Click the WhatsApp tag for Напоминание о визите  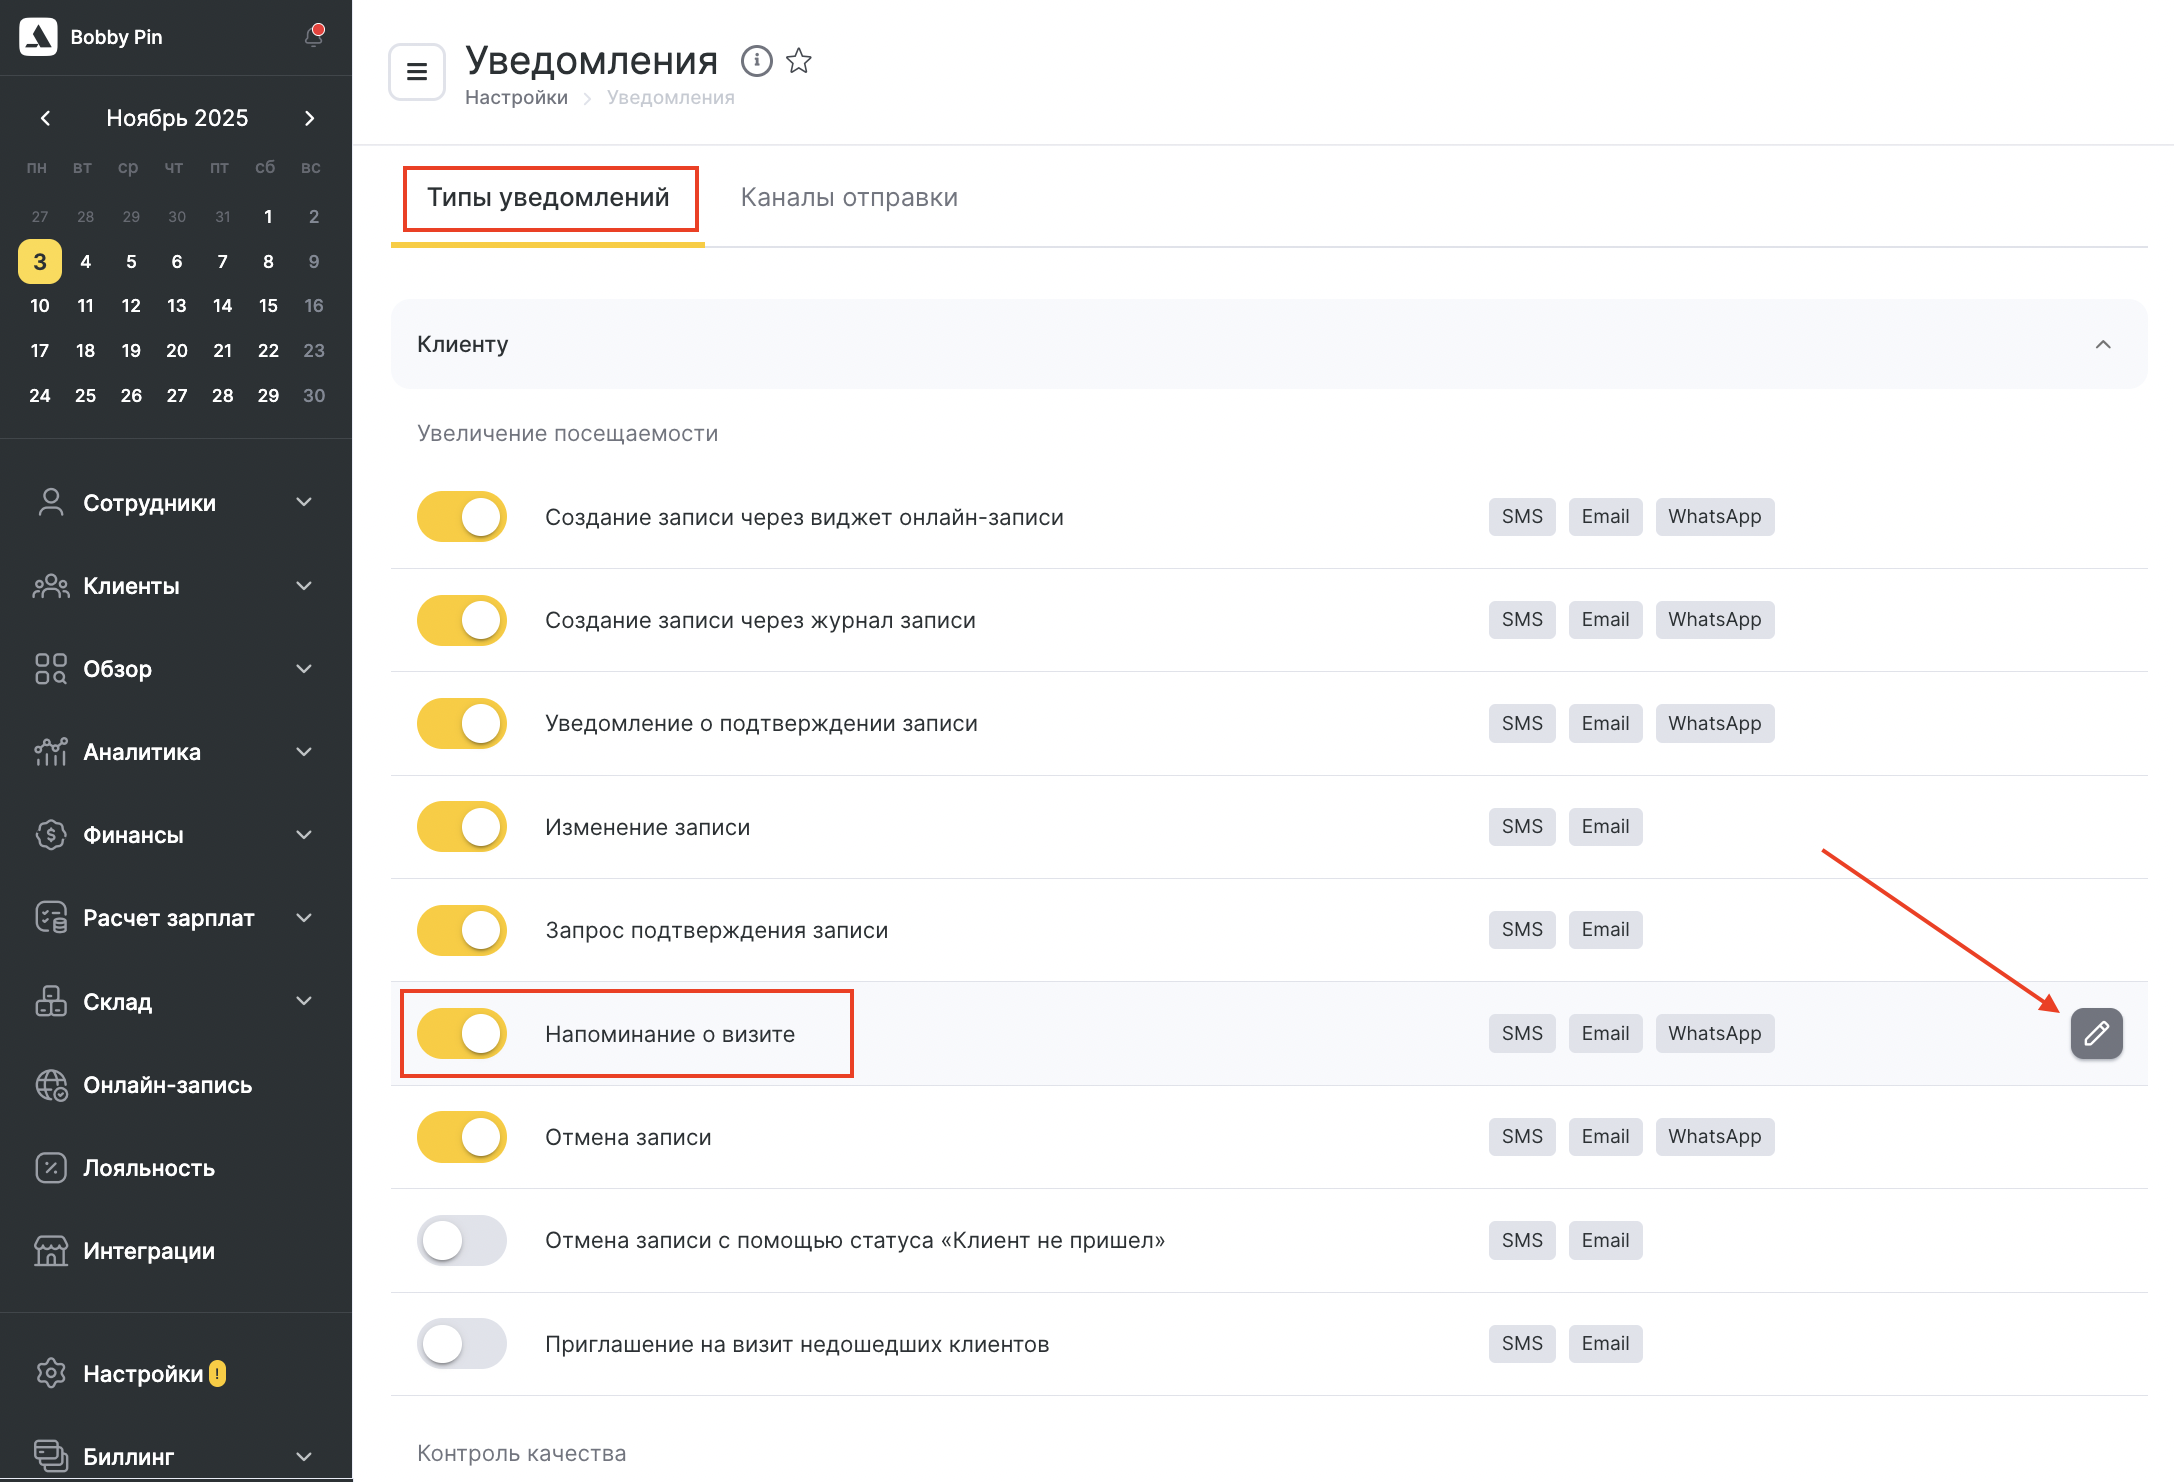[x=1714, y=1034]
